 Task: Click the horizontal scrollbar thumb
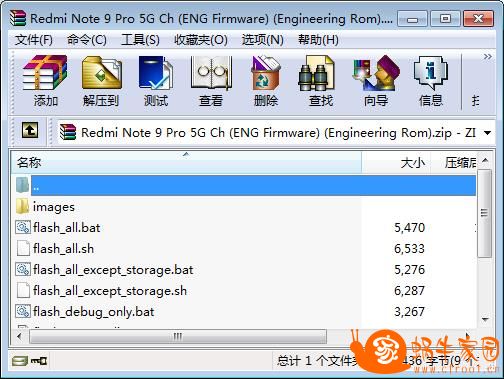[x=178, y=337]
